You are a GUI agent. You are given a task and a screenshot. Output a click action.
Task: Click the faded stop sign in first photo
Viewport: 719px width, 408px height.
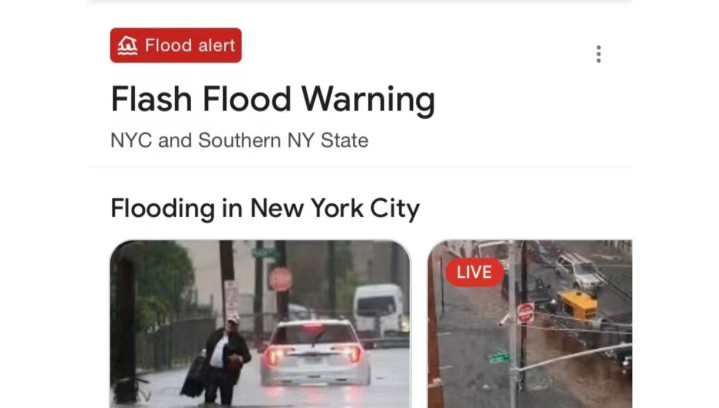[x=280, y=279]
